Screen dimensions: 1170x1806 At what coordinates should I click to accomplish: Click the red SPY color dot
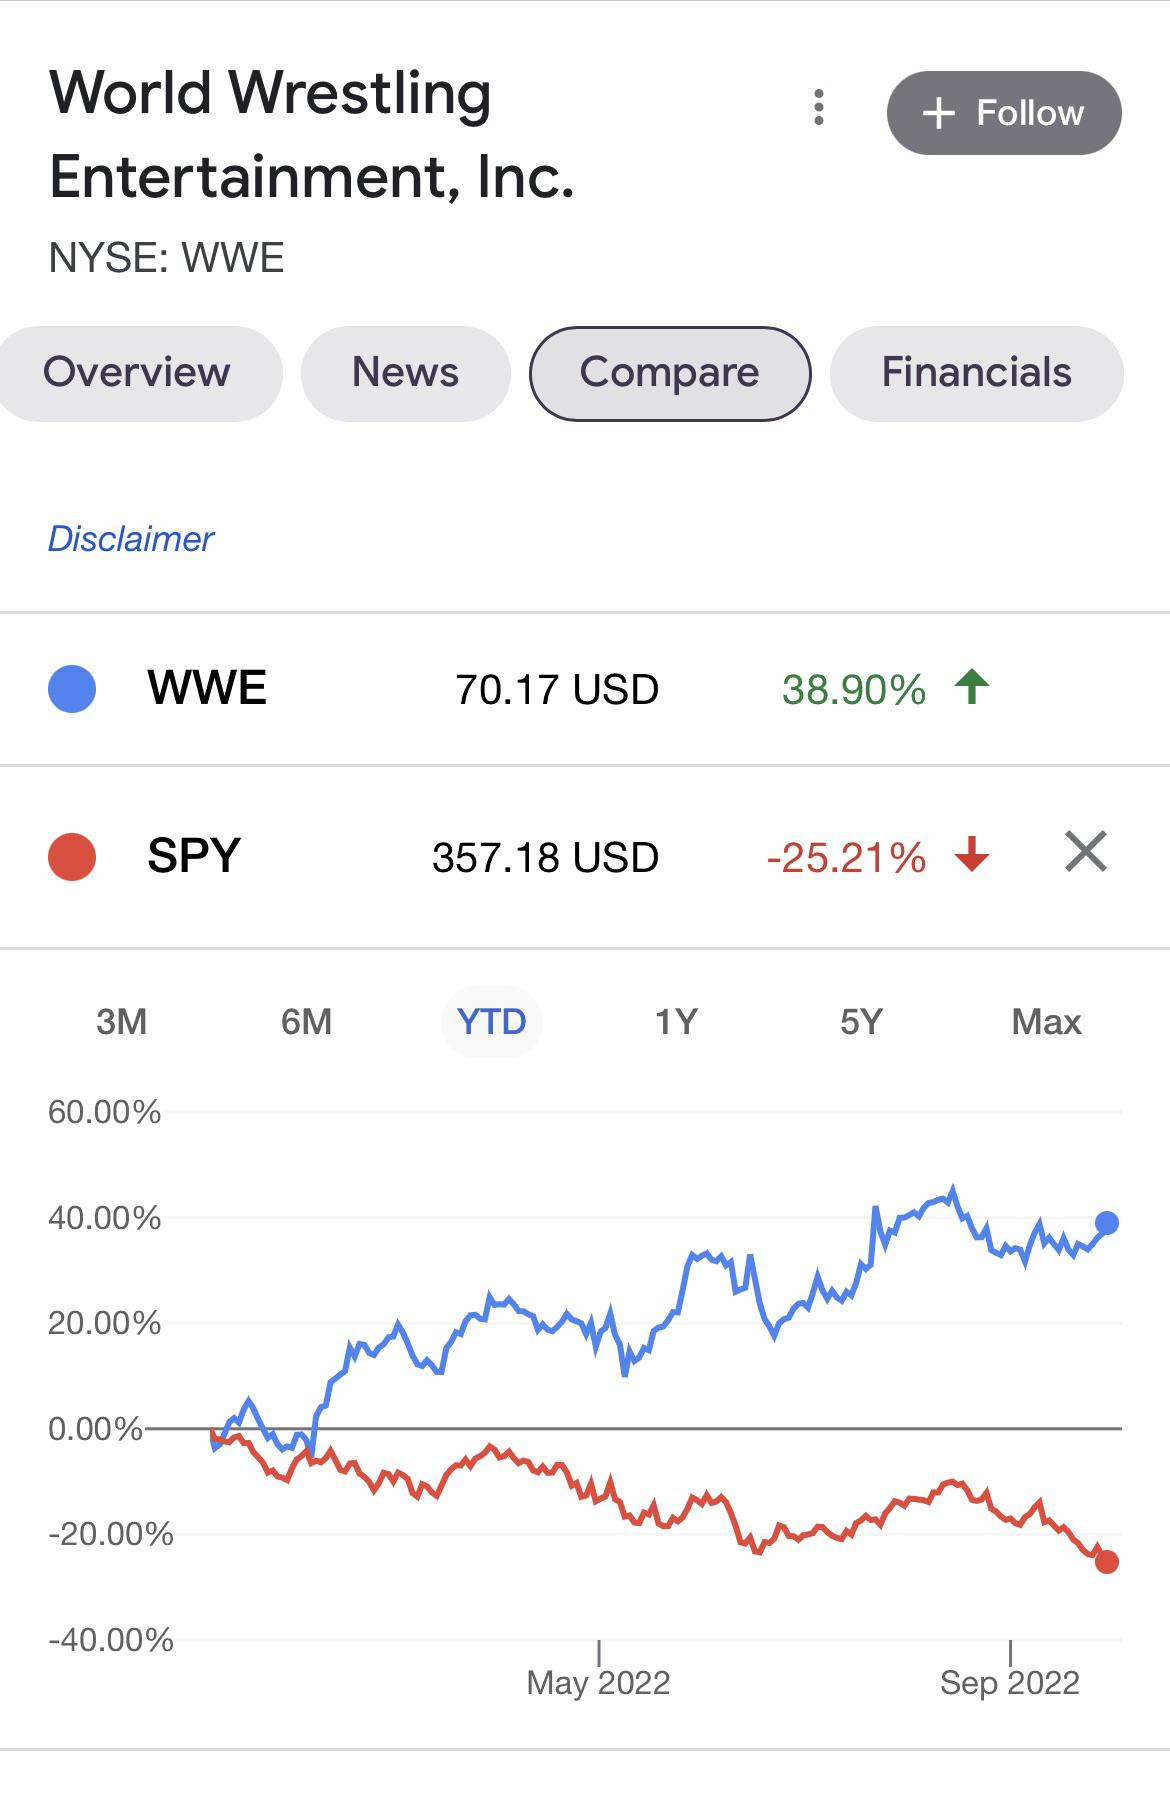pos(72,857)
